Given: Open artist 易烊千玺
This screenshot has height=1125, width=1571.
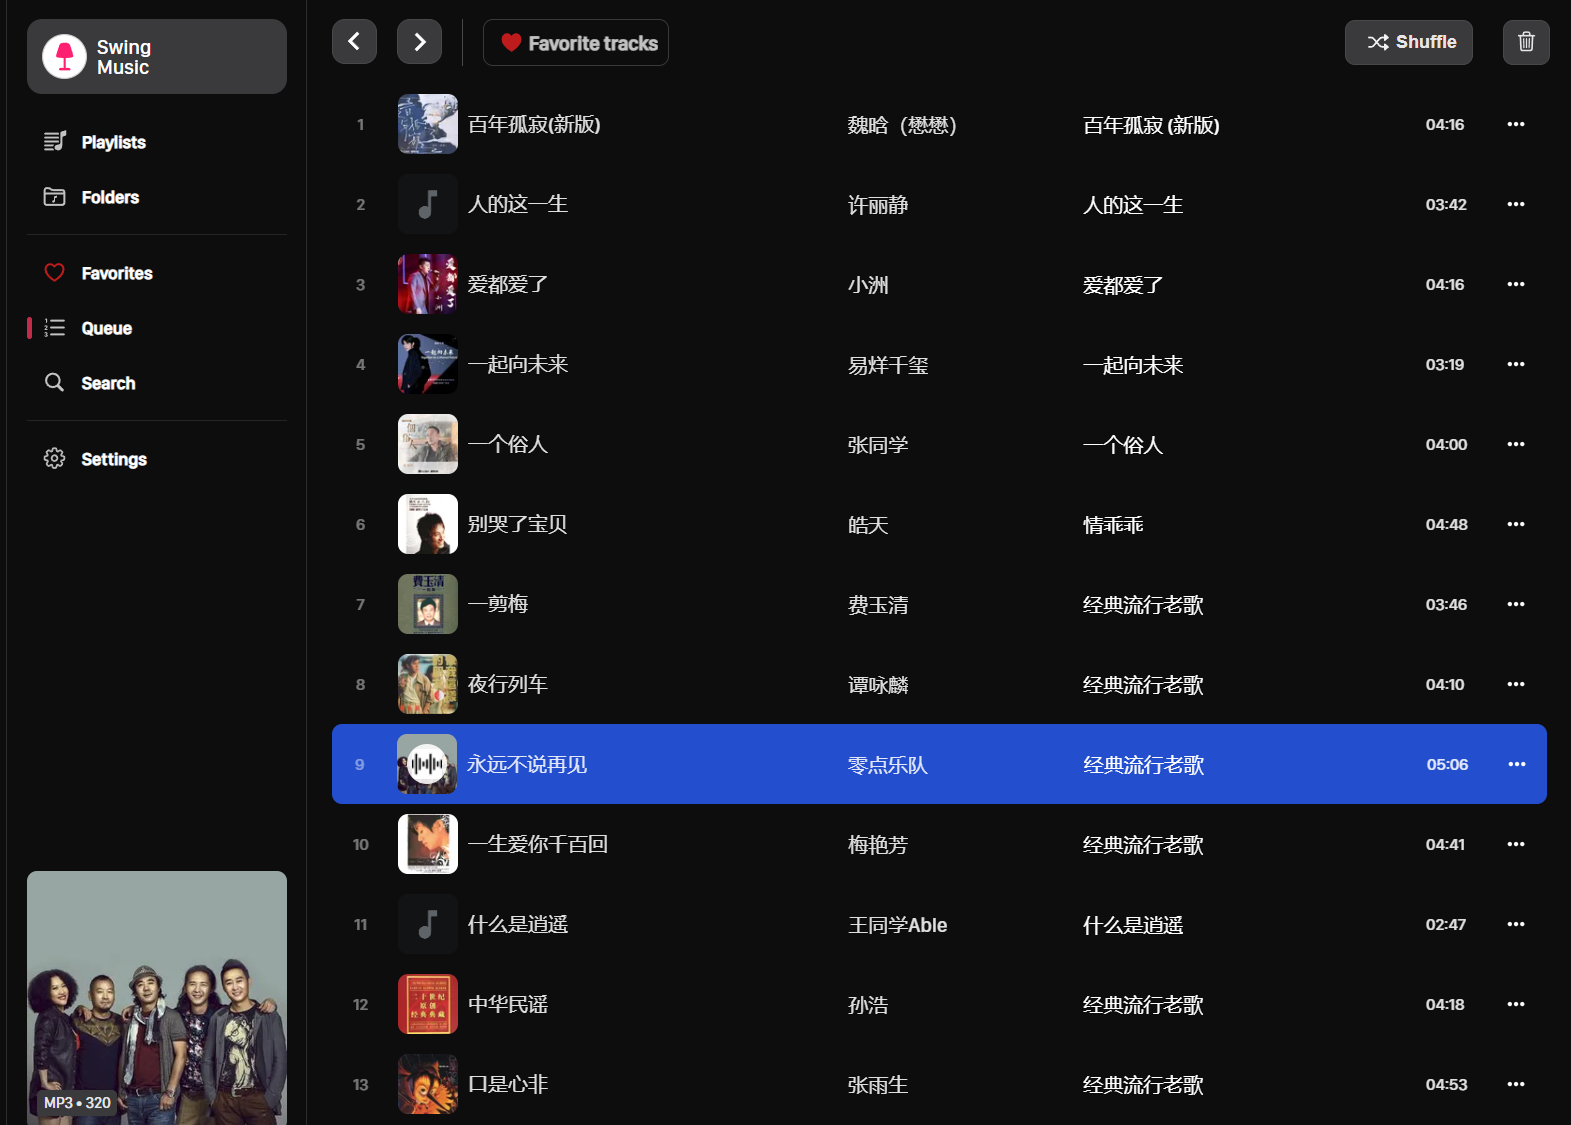Looking at the screenshot, I should point(888,365).
